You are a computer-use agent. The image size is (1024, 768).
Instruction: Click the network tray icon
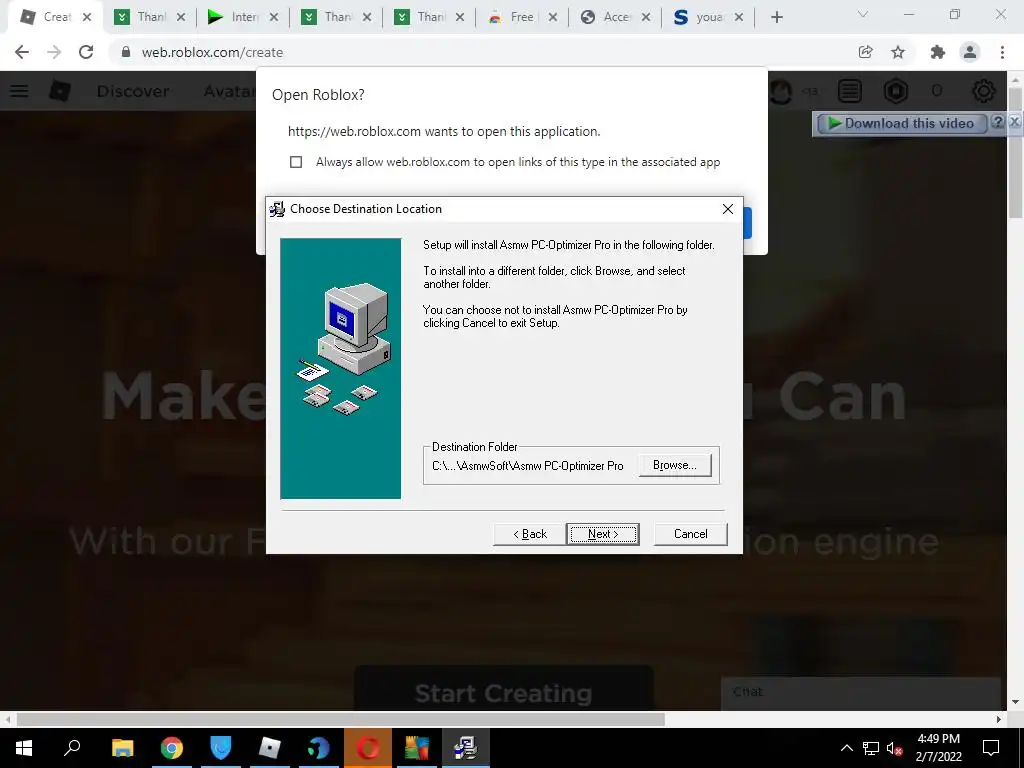(x=871, y=748)
